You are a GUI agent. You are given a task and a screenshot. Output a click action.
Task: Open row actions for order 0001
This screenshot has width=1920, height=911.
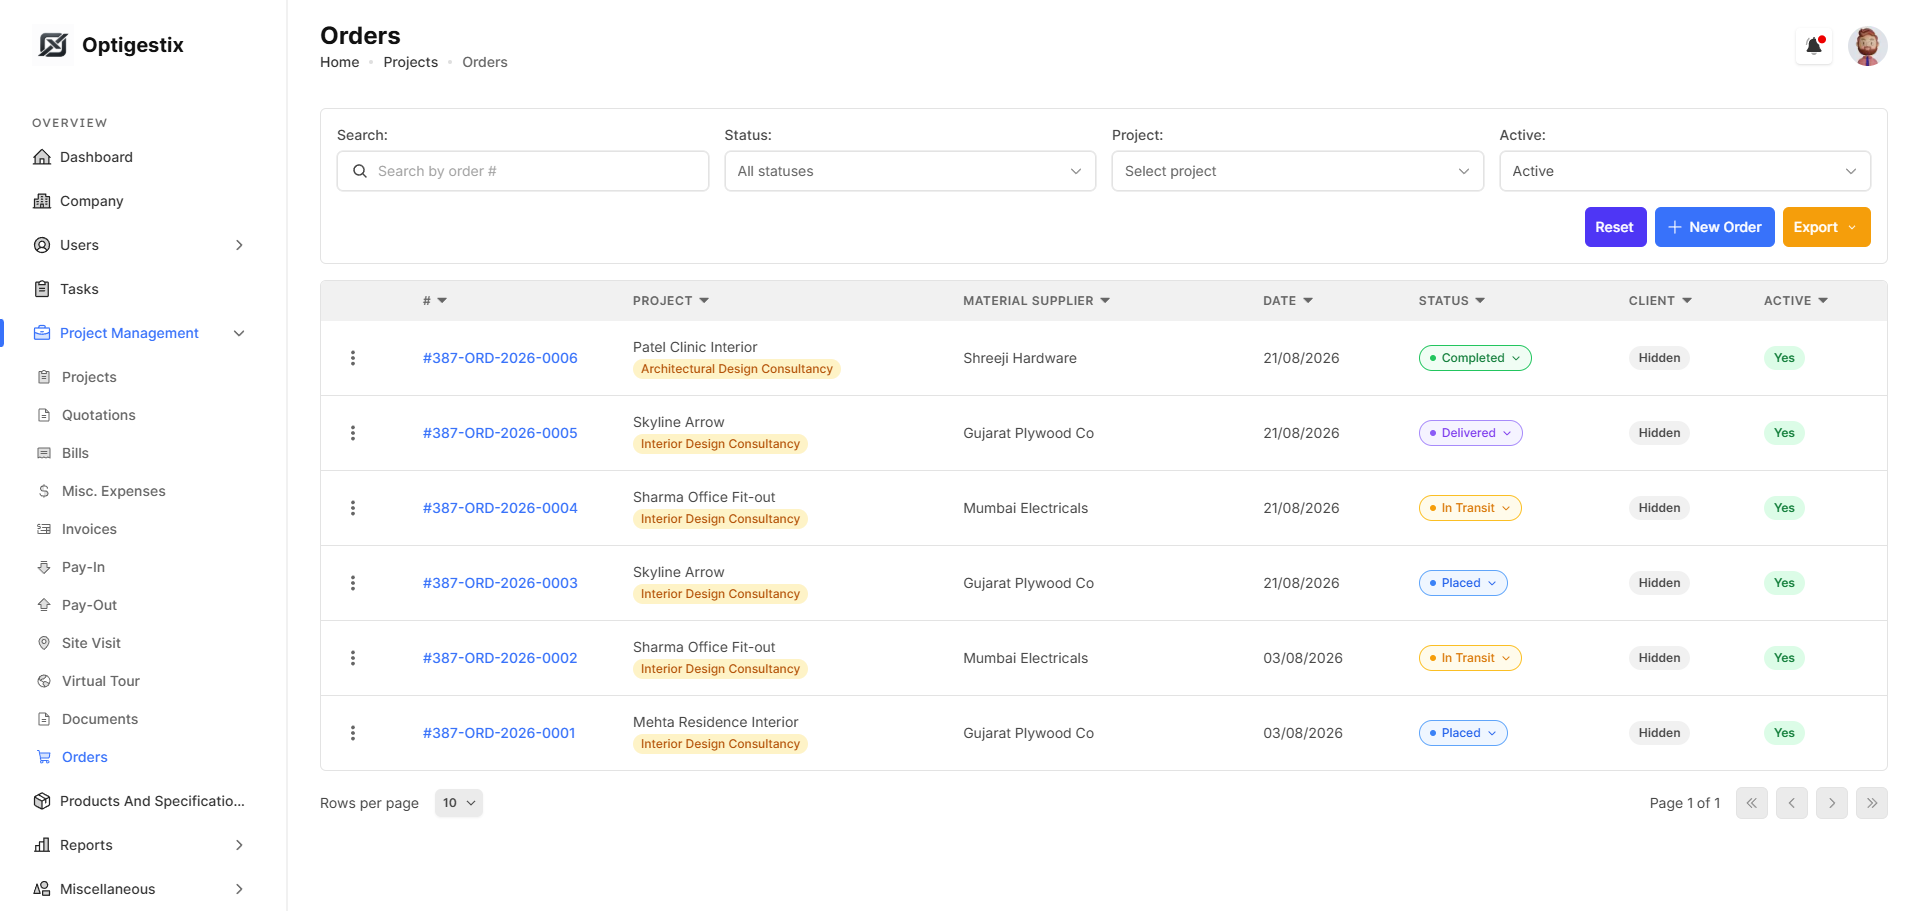353,733
